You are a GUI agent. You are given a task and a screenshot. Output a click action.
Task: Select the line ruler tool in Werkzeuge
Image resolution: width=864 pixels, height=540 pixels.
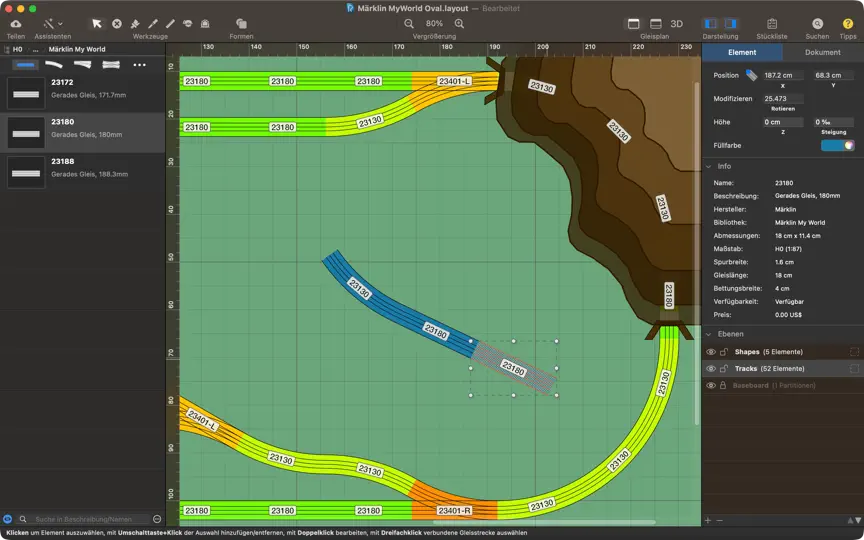pos(170,24)
